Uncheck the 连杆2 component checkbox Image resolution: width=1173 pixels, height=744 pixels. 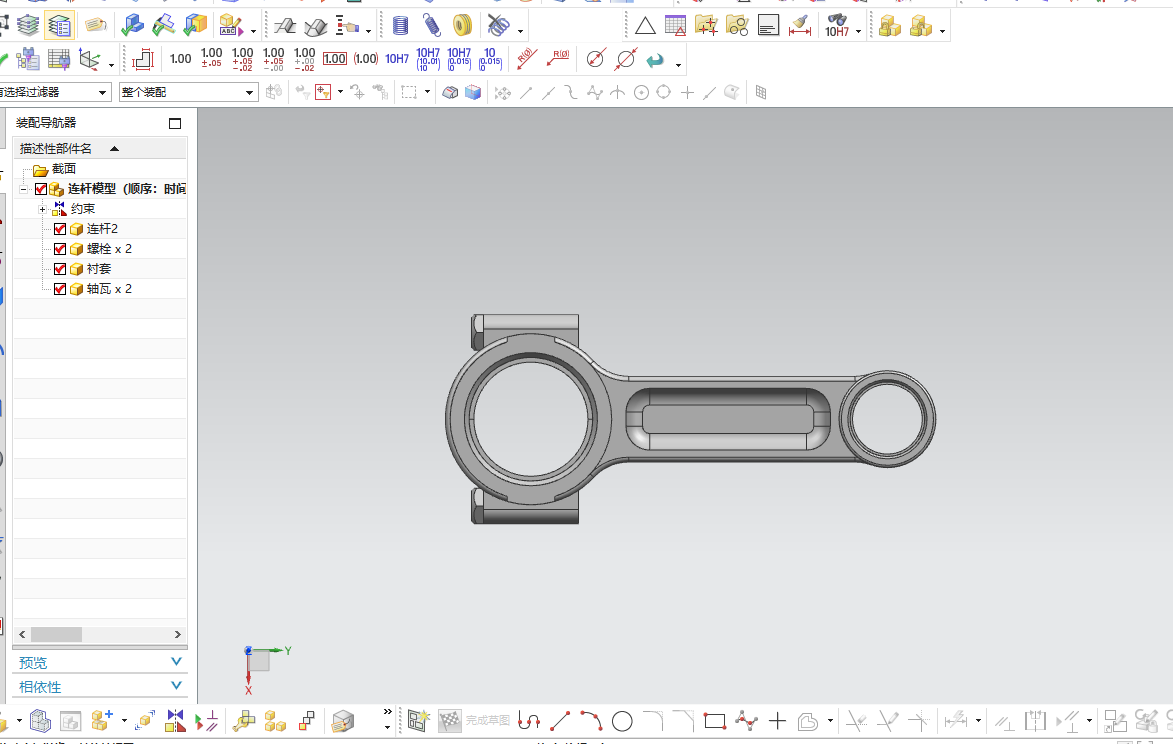click(x=60, y=229)
